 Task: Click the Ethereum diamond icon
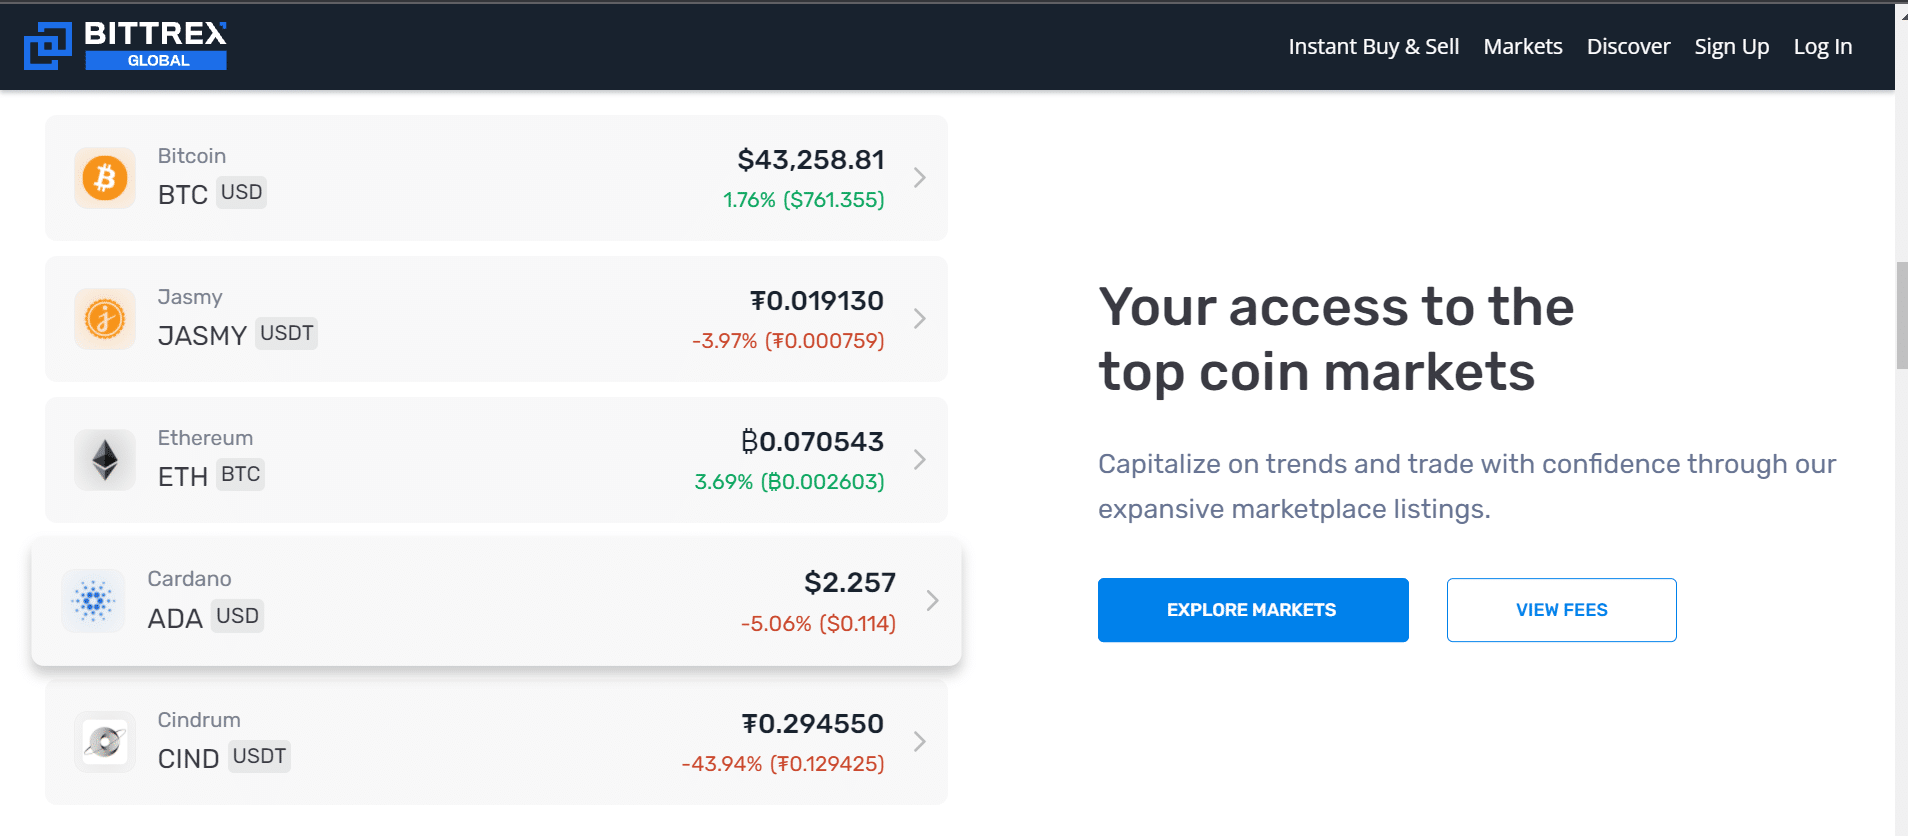click(x=105, y=460)
